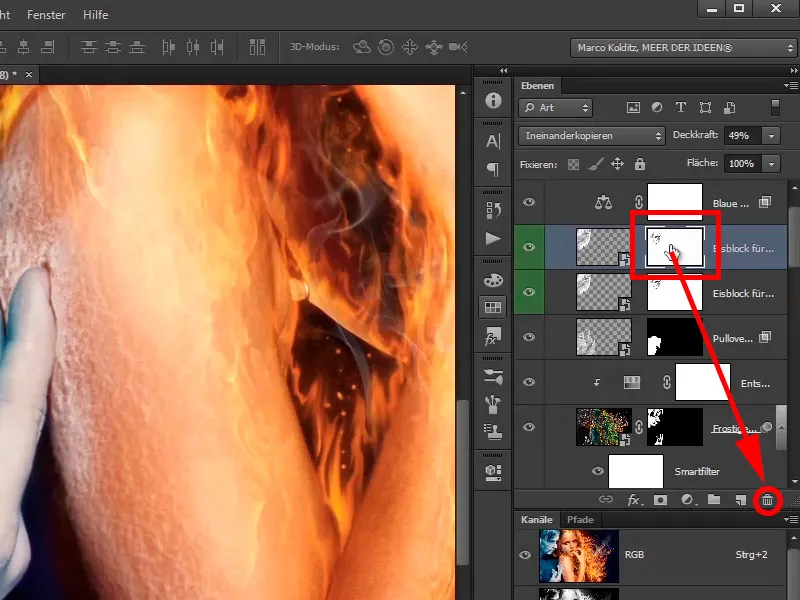Open the Ebenen panel flyout menu
This screenshot has height=600, width=800.
click(x=791, y=86)
